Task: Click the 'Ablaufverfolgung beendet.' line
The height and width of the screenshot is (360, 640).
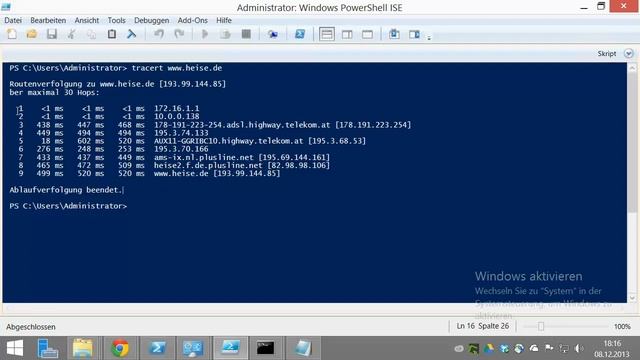Action: point(66,190)
